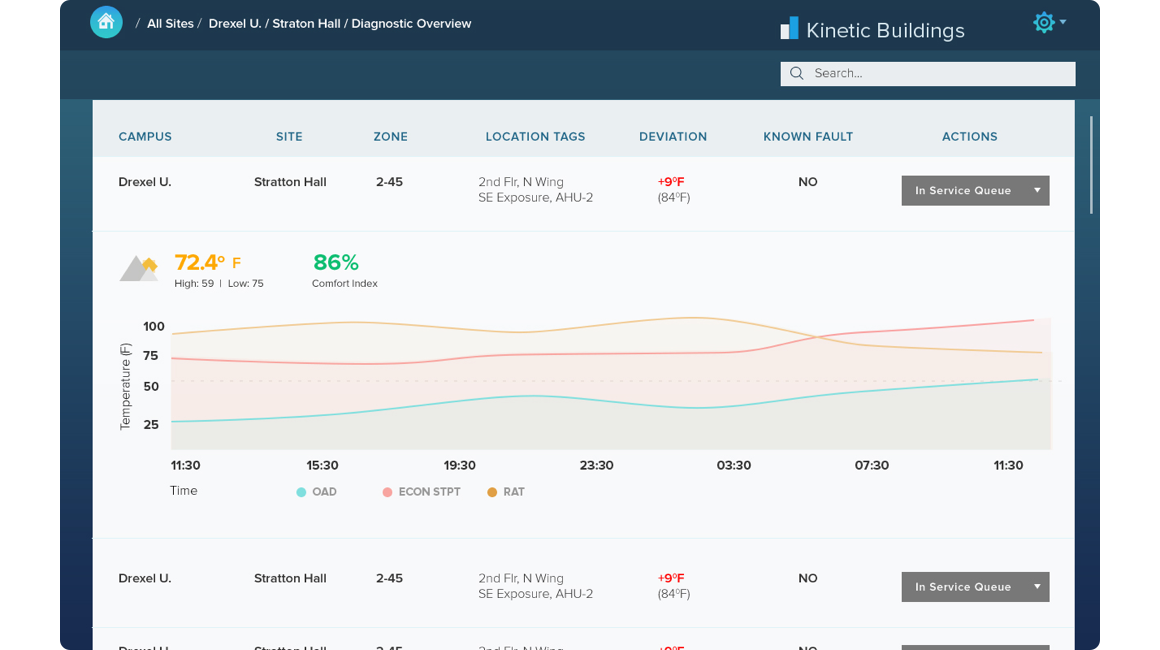Sort by KNOWN FAULT column header
This screenshot has height=650, width=1160.
pyautogui.click(x=808, y=136)
